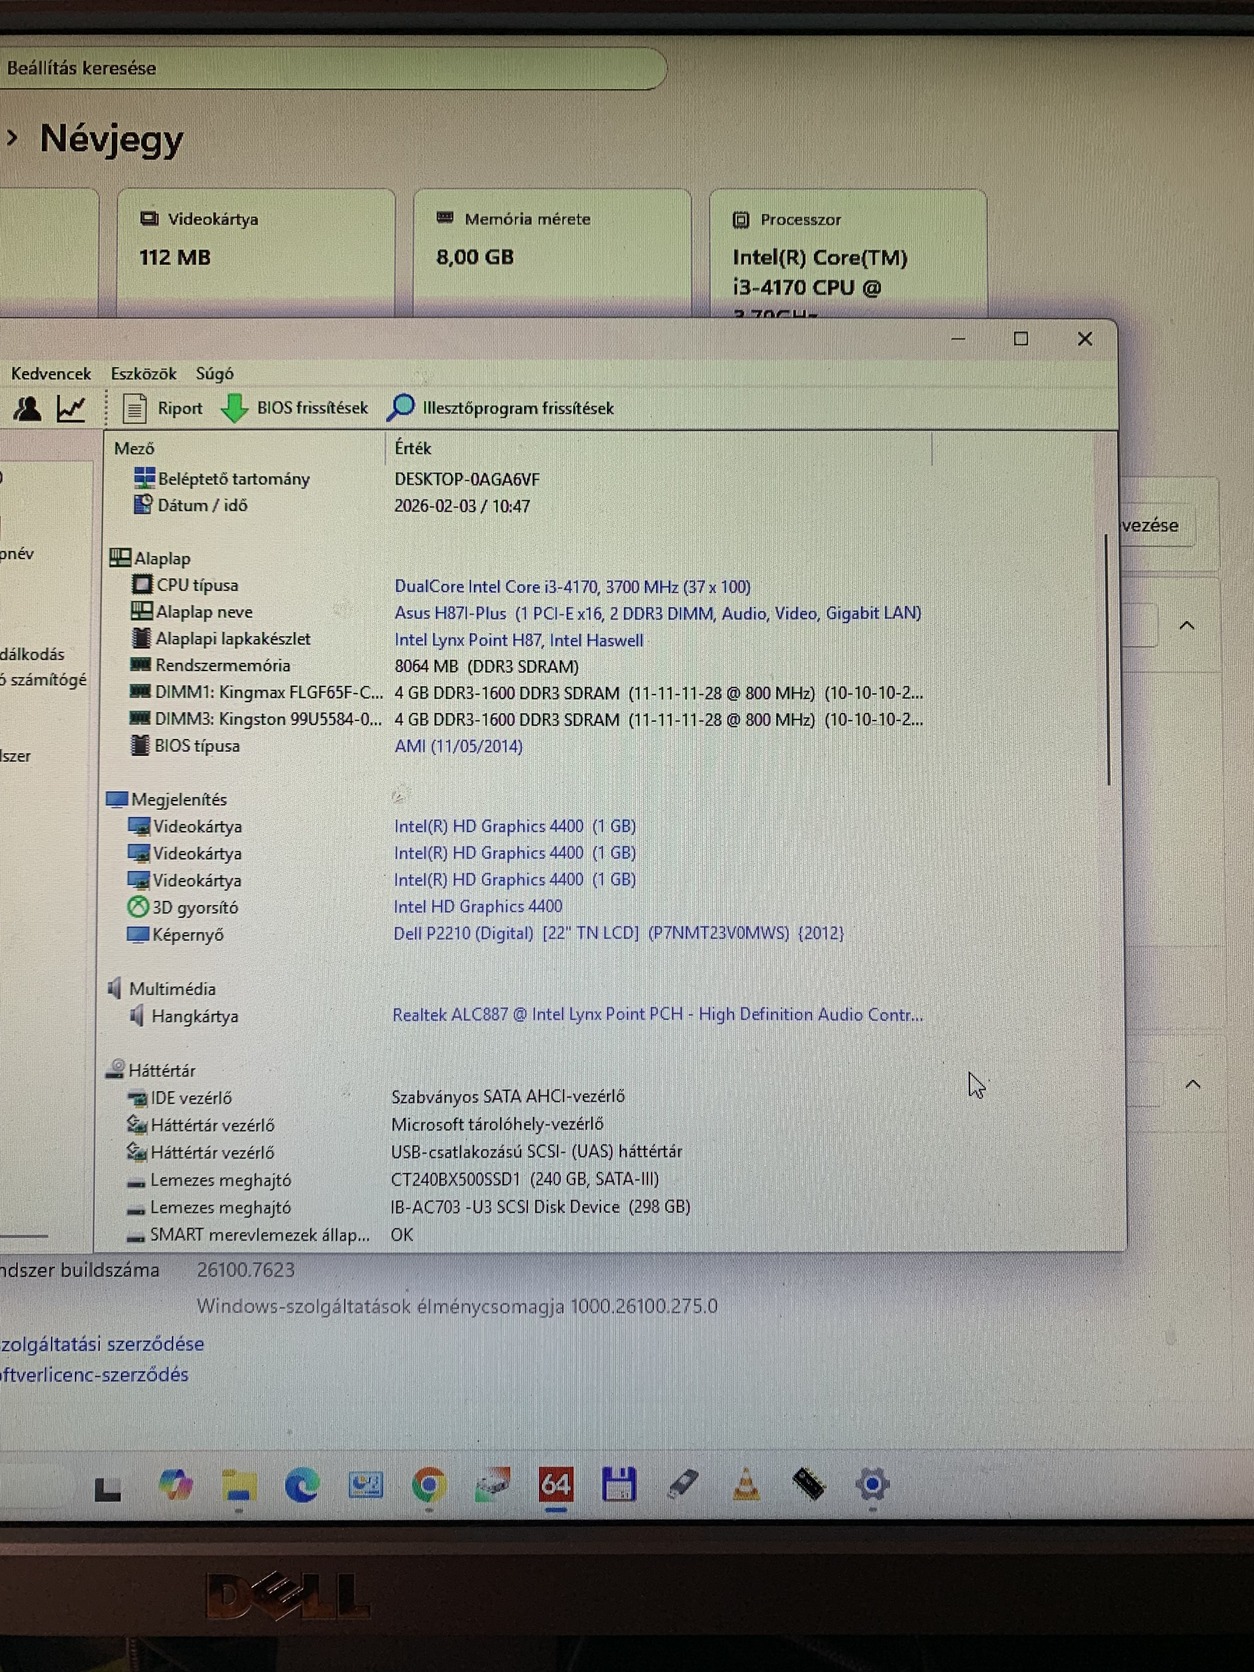Screen dimensions: 1254x1672
Task: Launch VLC media player from the taskbar
Action: tap(746, 1484)
